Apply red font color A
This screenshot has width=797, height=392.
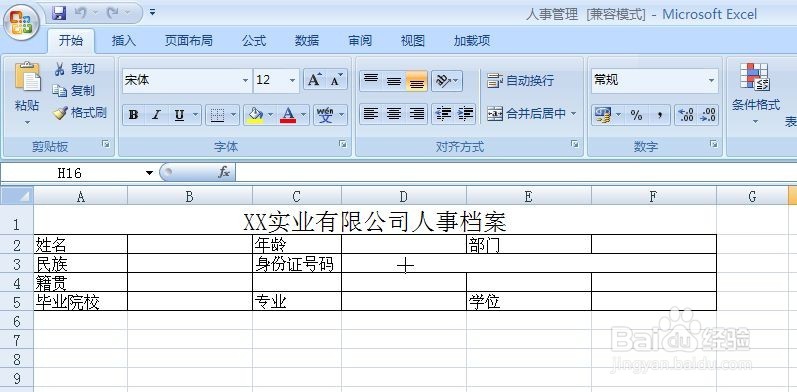click(x=288, y=115)
